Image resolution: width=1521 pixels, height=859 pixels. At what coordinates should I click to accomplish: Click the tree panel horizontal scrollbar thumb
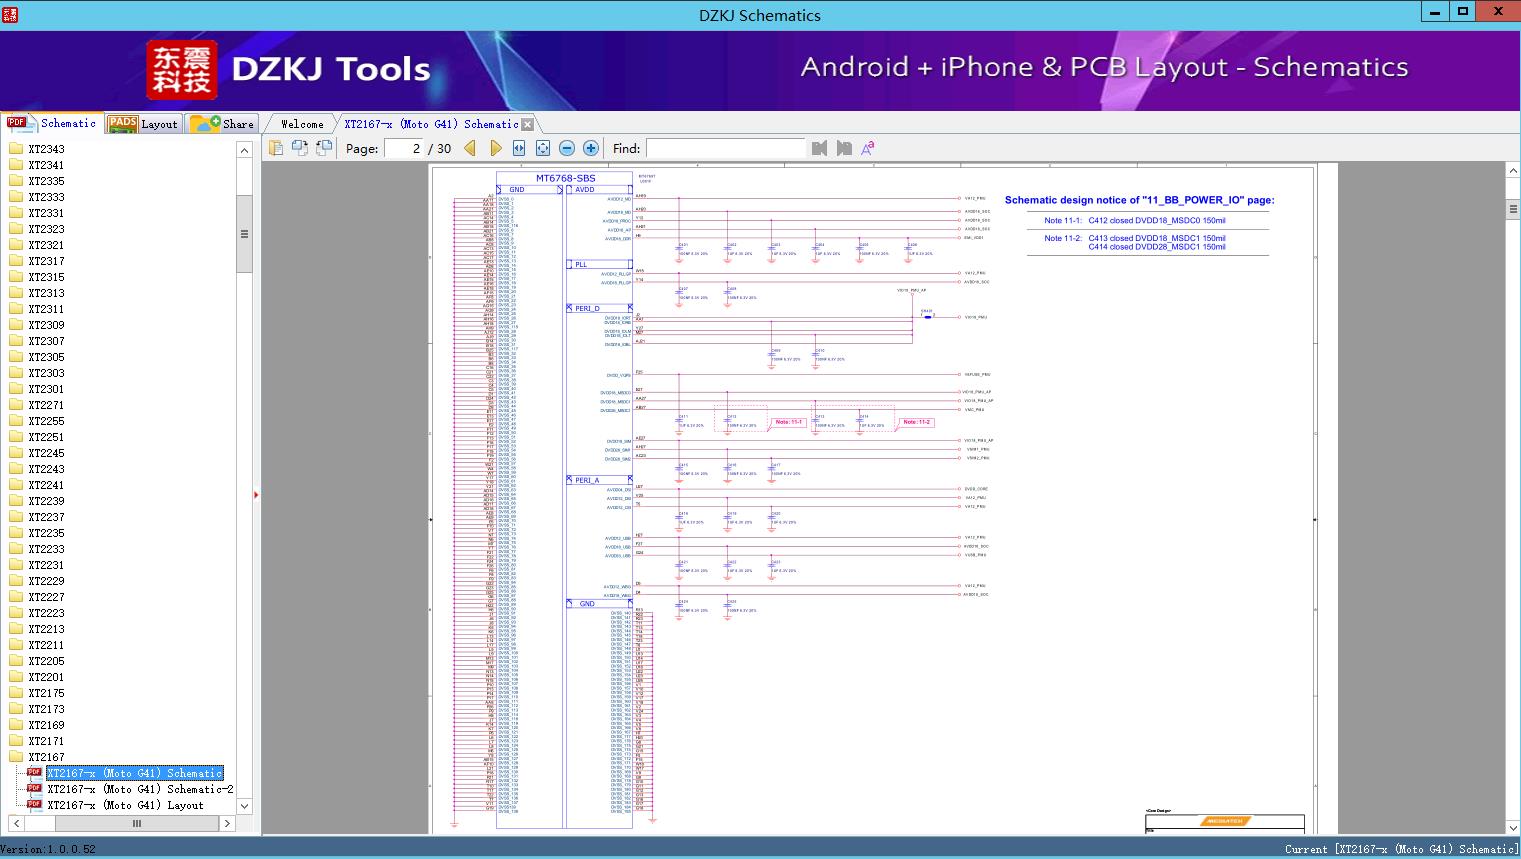(x=137, y=824)
